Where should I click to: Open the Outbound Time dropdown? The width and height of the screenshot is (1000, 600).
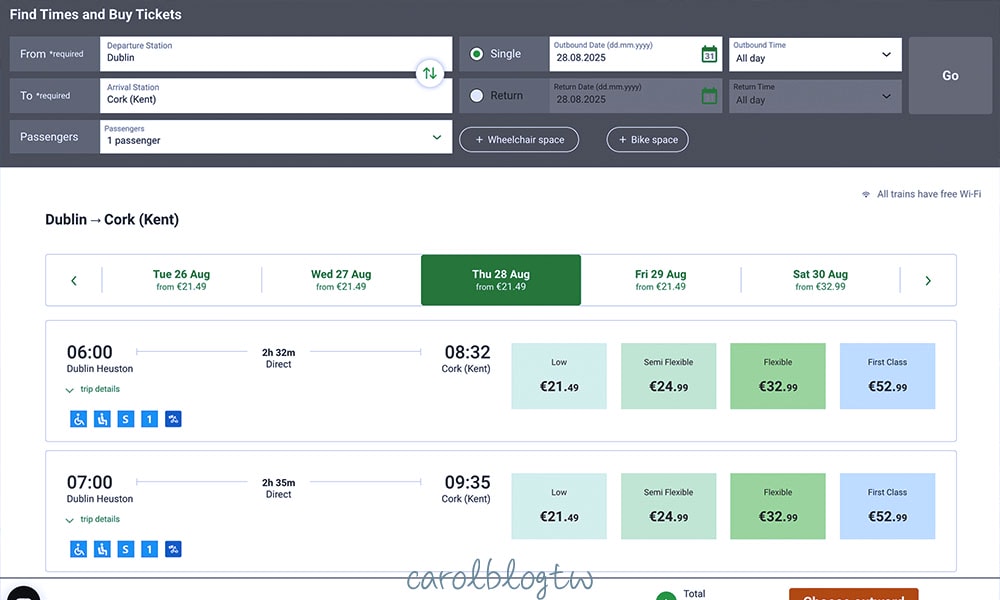[x=814, y=54]
